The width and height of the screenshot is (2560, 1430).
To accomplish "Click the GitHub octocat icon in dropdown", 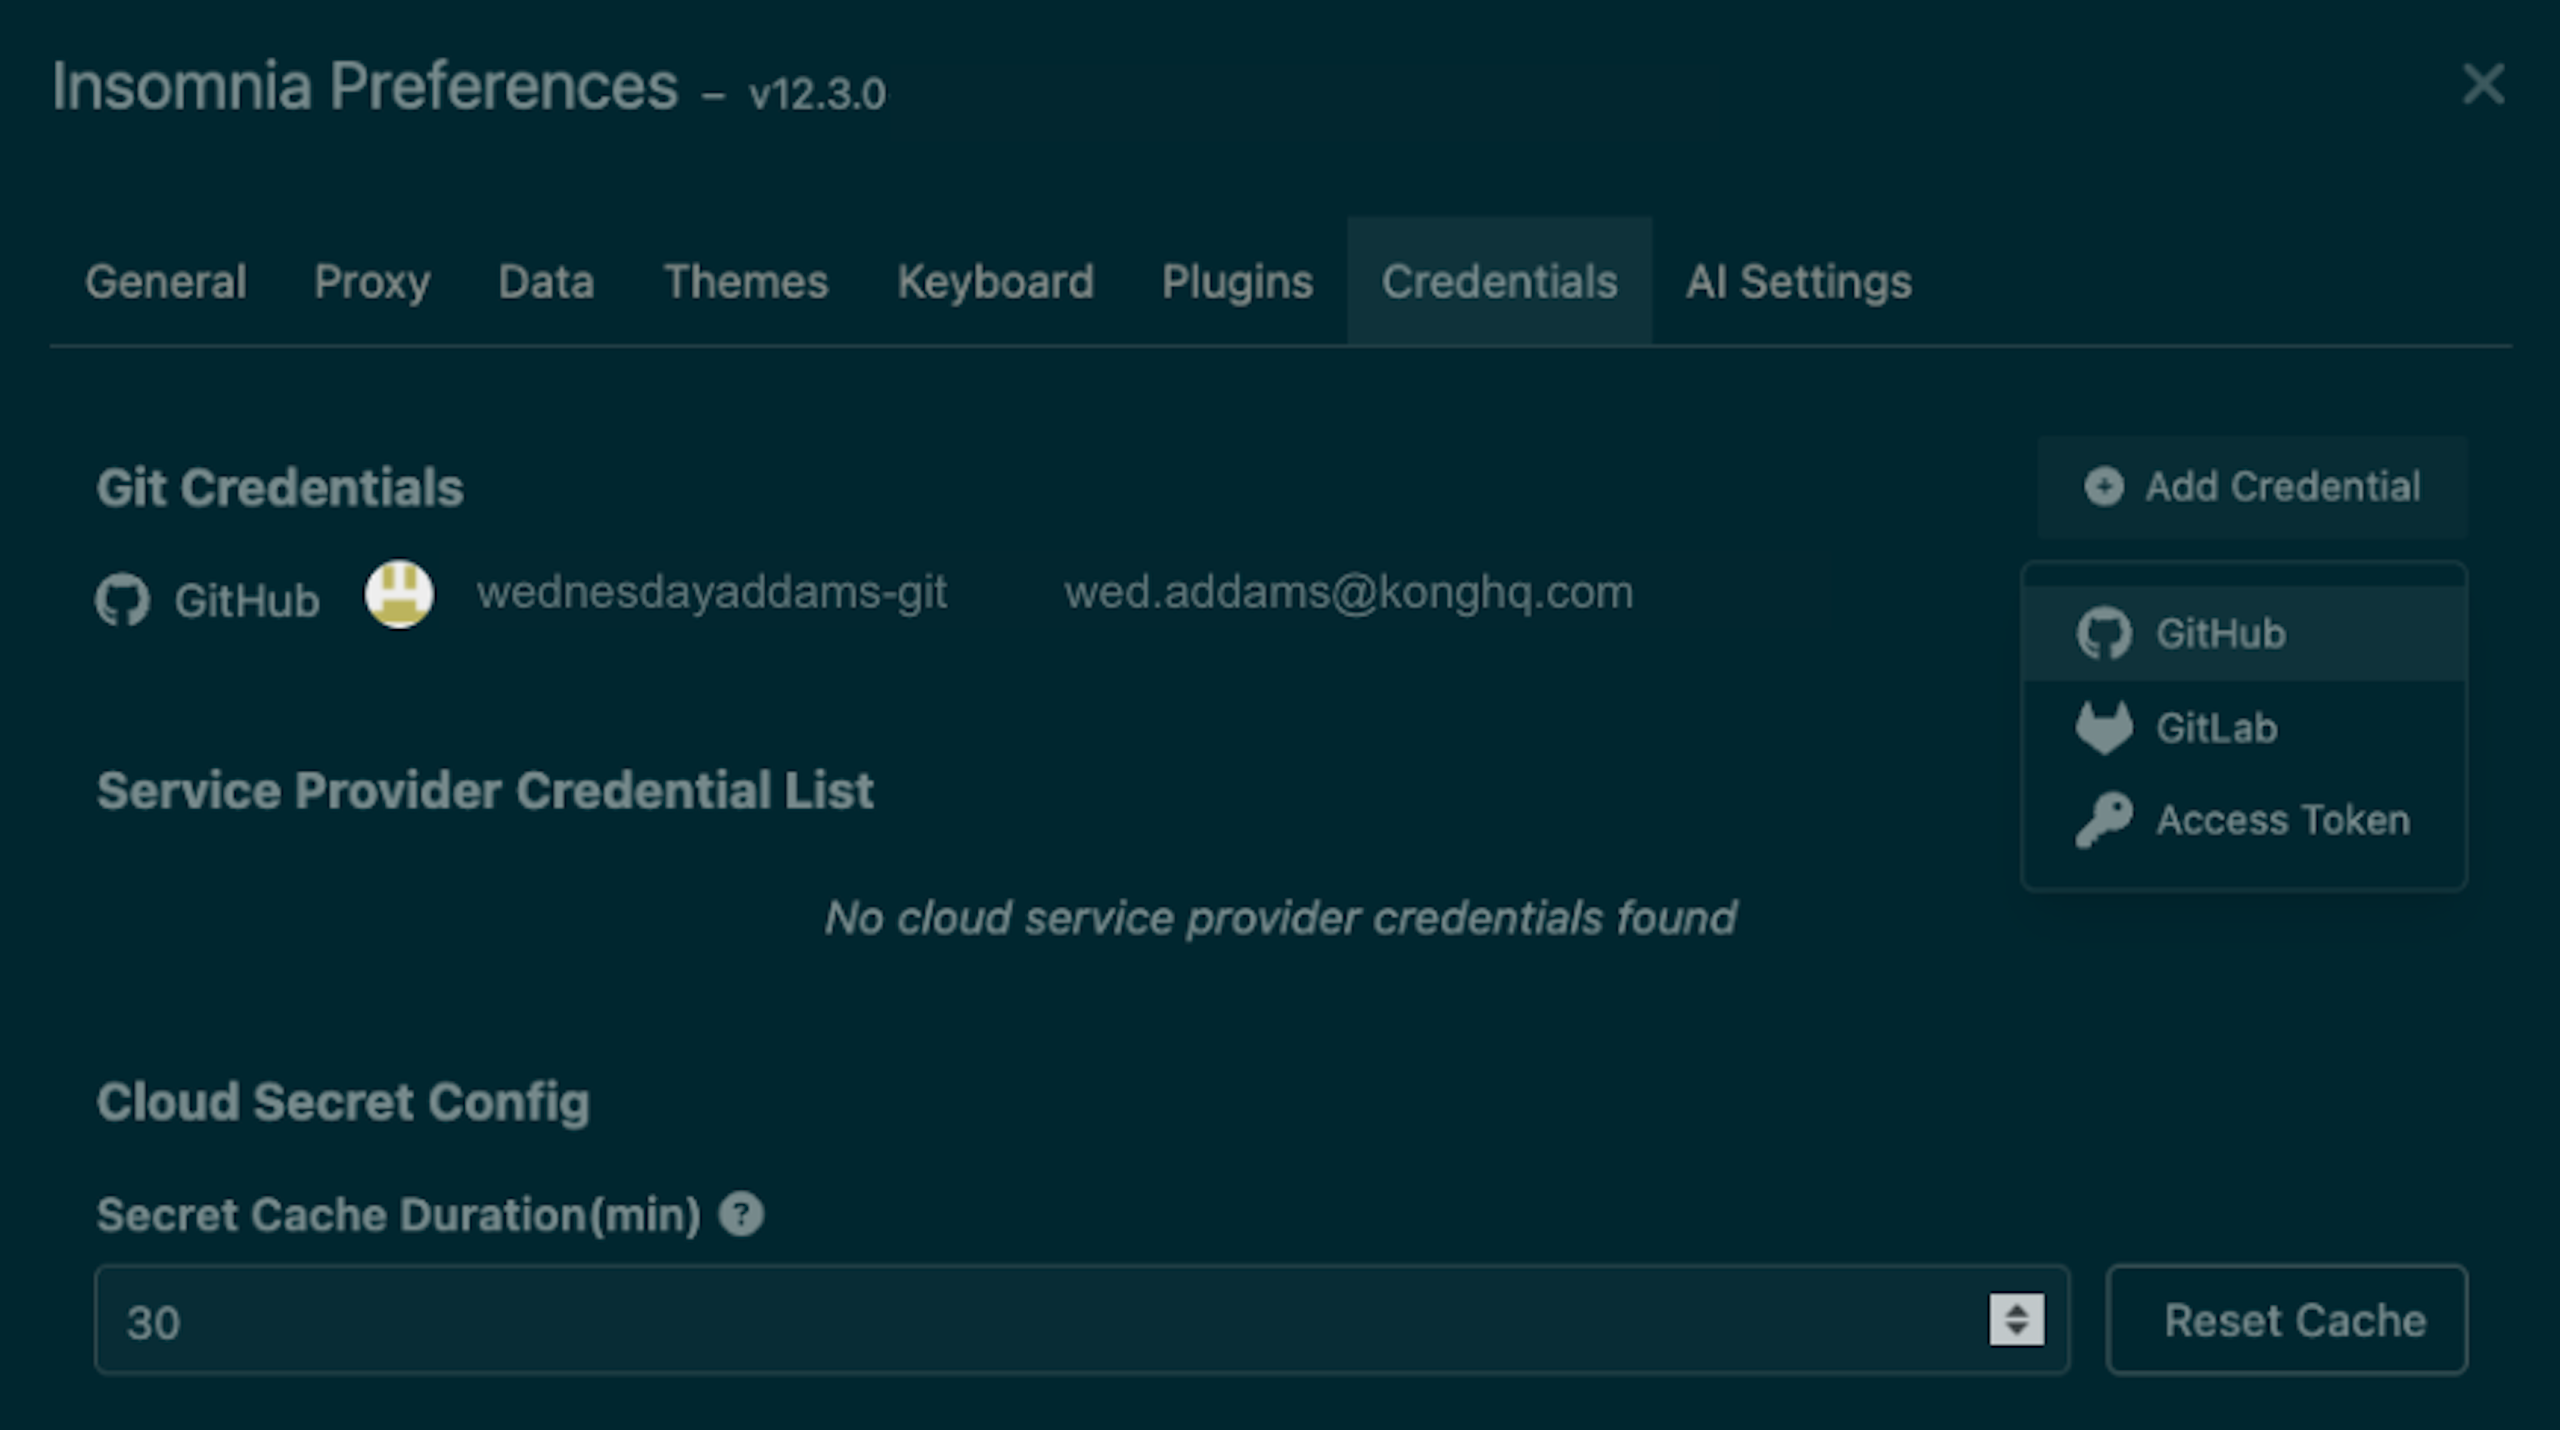I will [x=2103, y=634].
